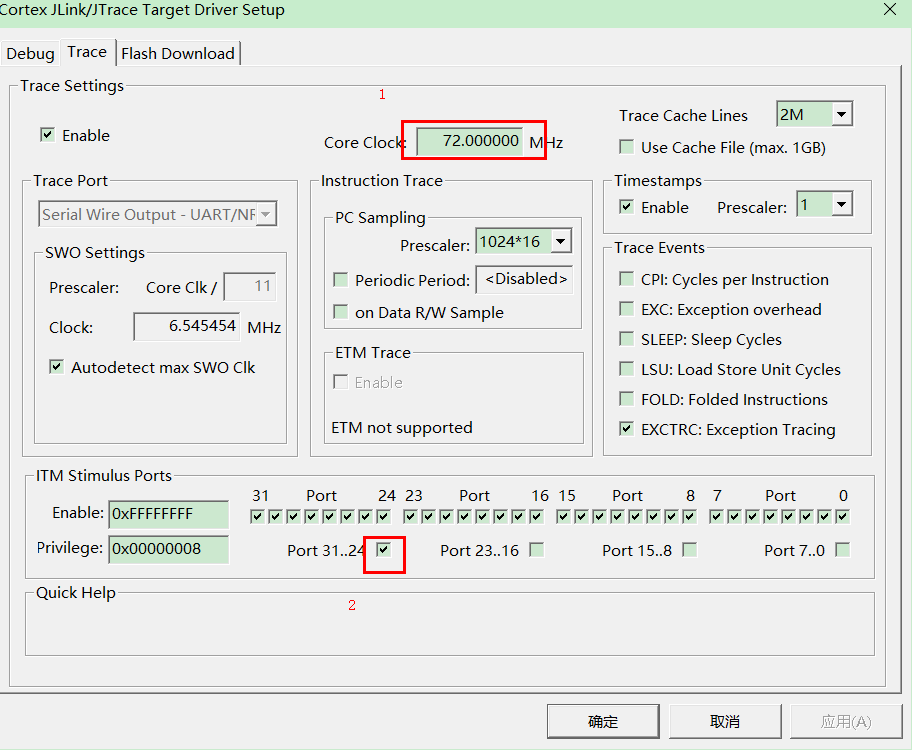Toggle ITM stimulus port 8 checkbox
Image resolution: width=912 pixels, height=750 pixels.
(x=689, y=516)
